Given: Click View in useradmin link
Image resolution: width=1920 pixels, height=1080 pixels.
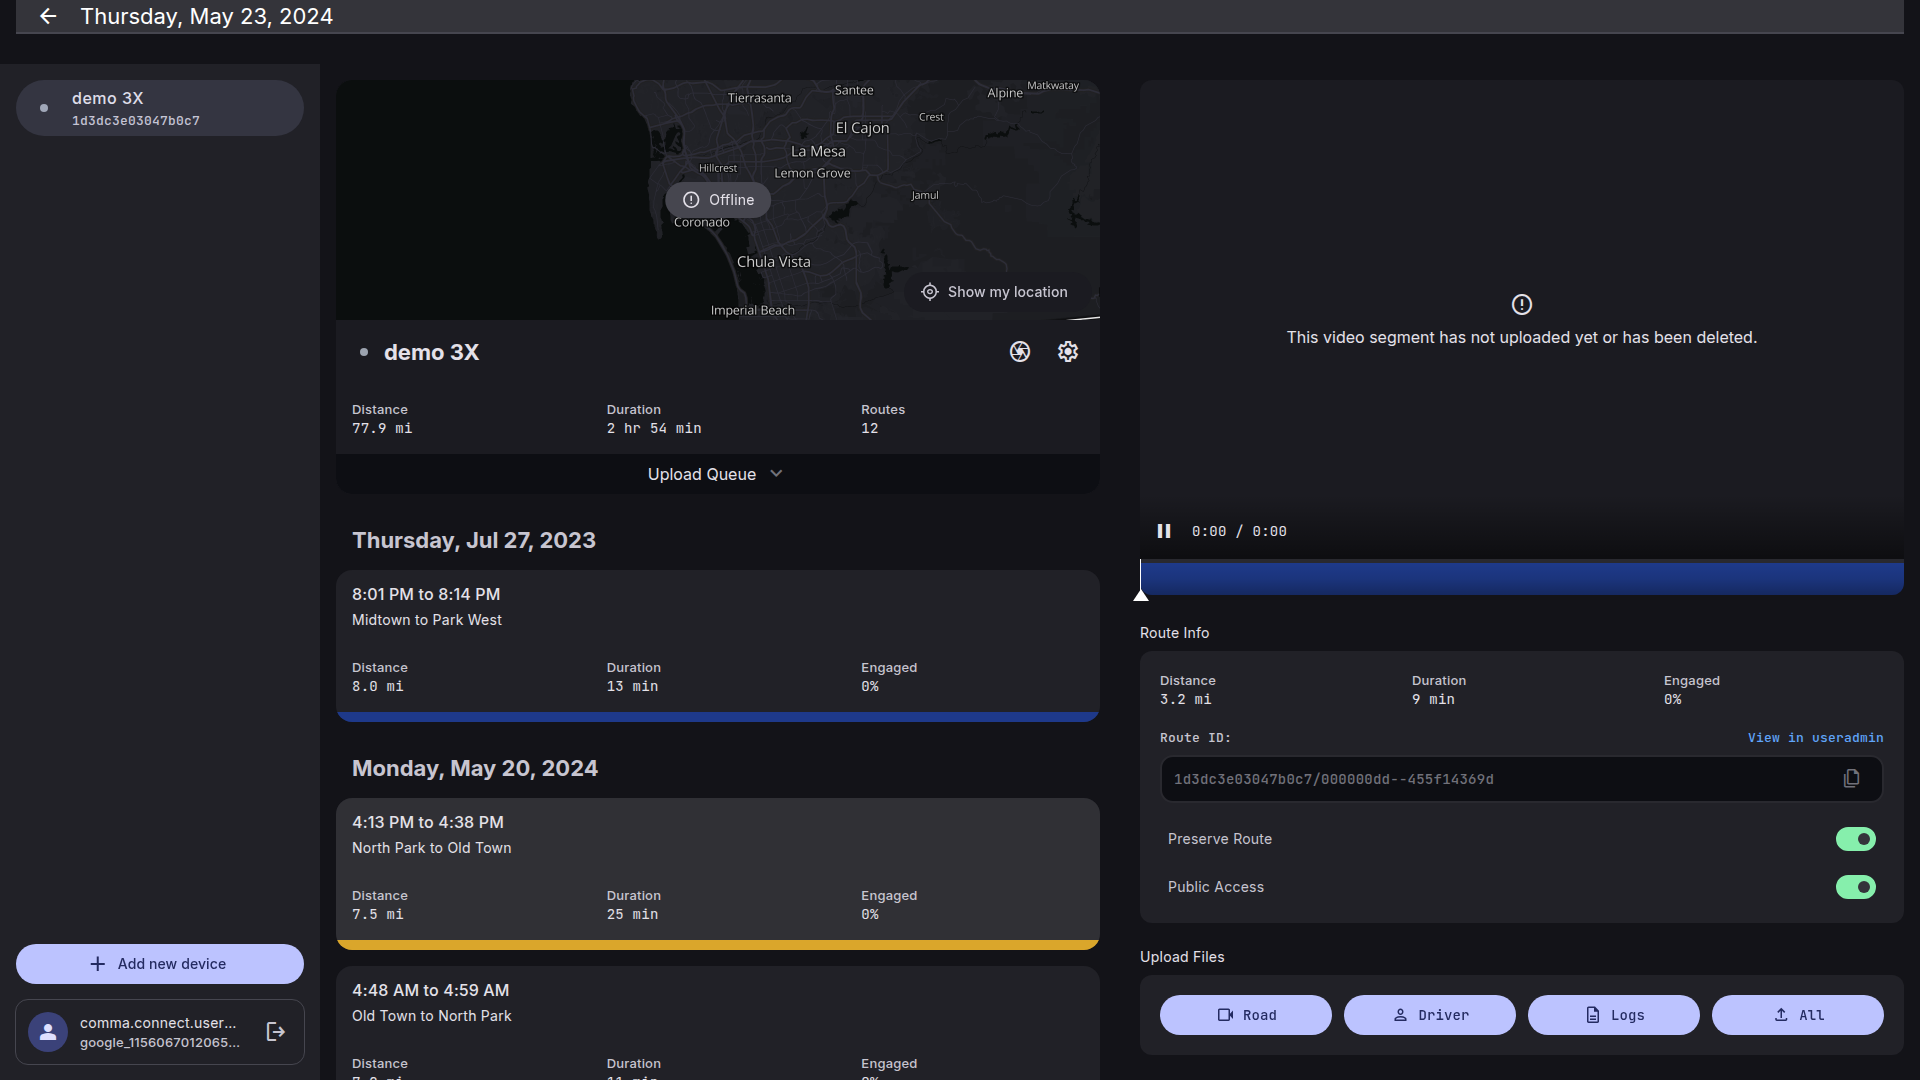Looking at the screenshot, I should point(1815,738).
